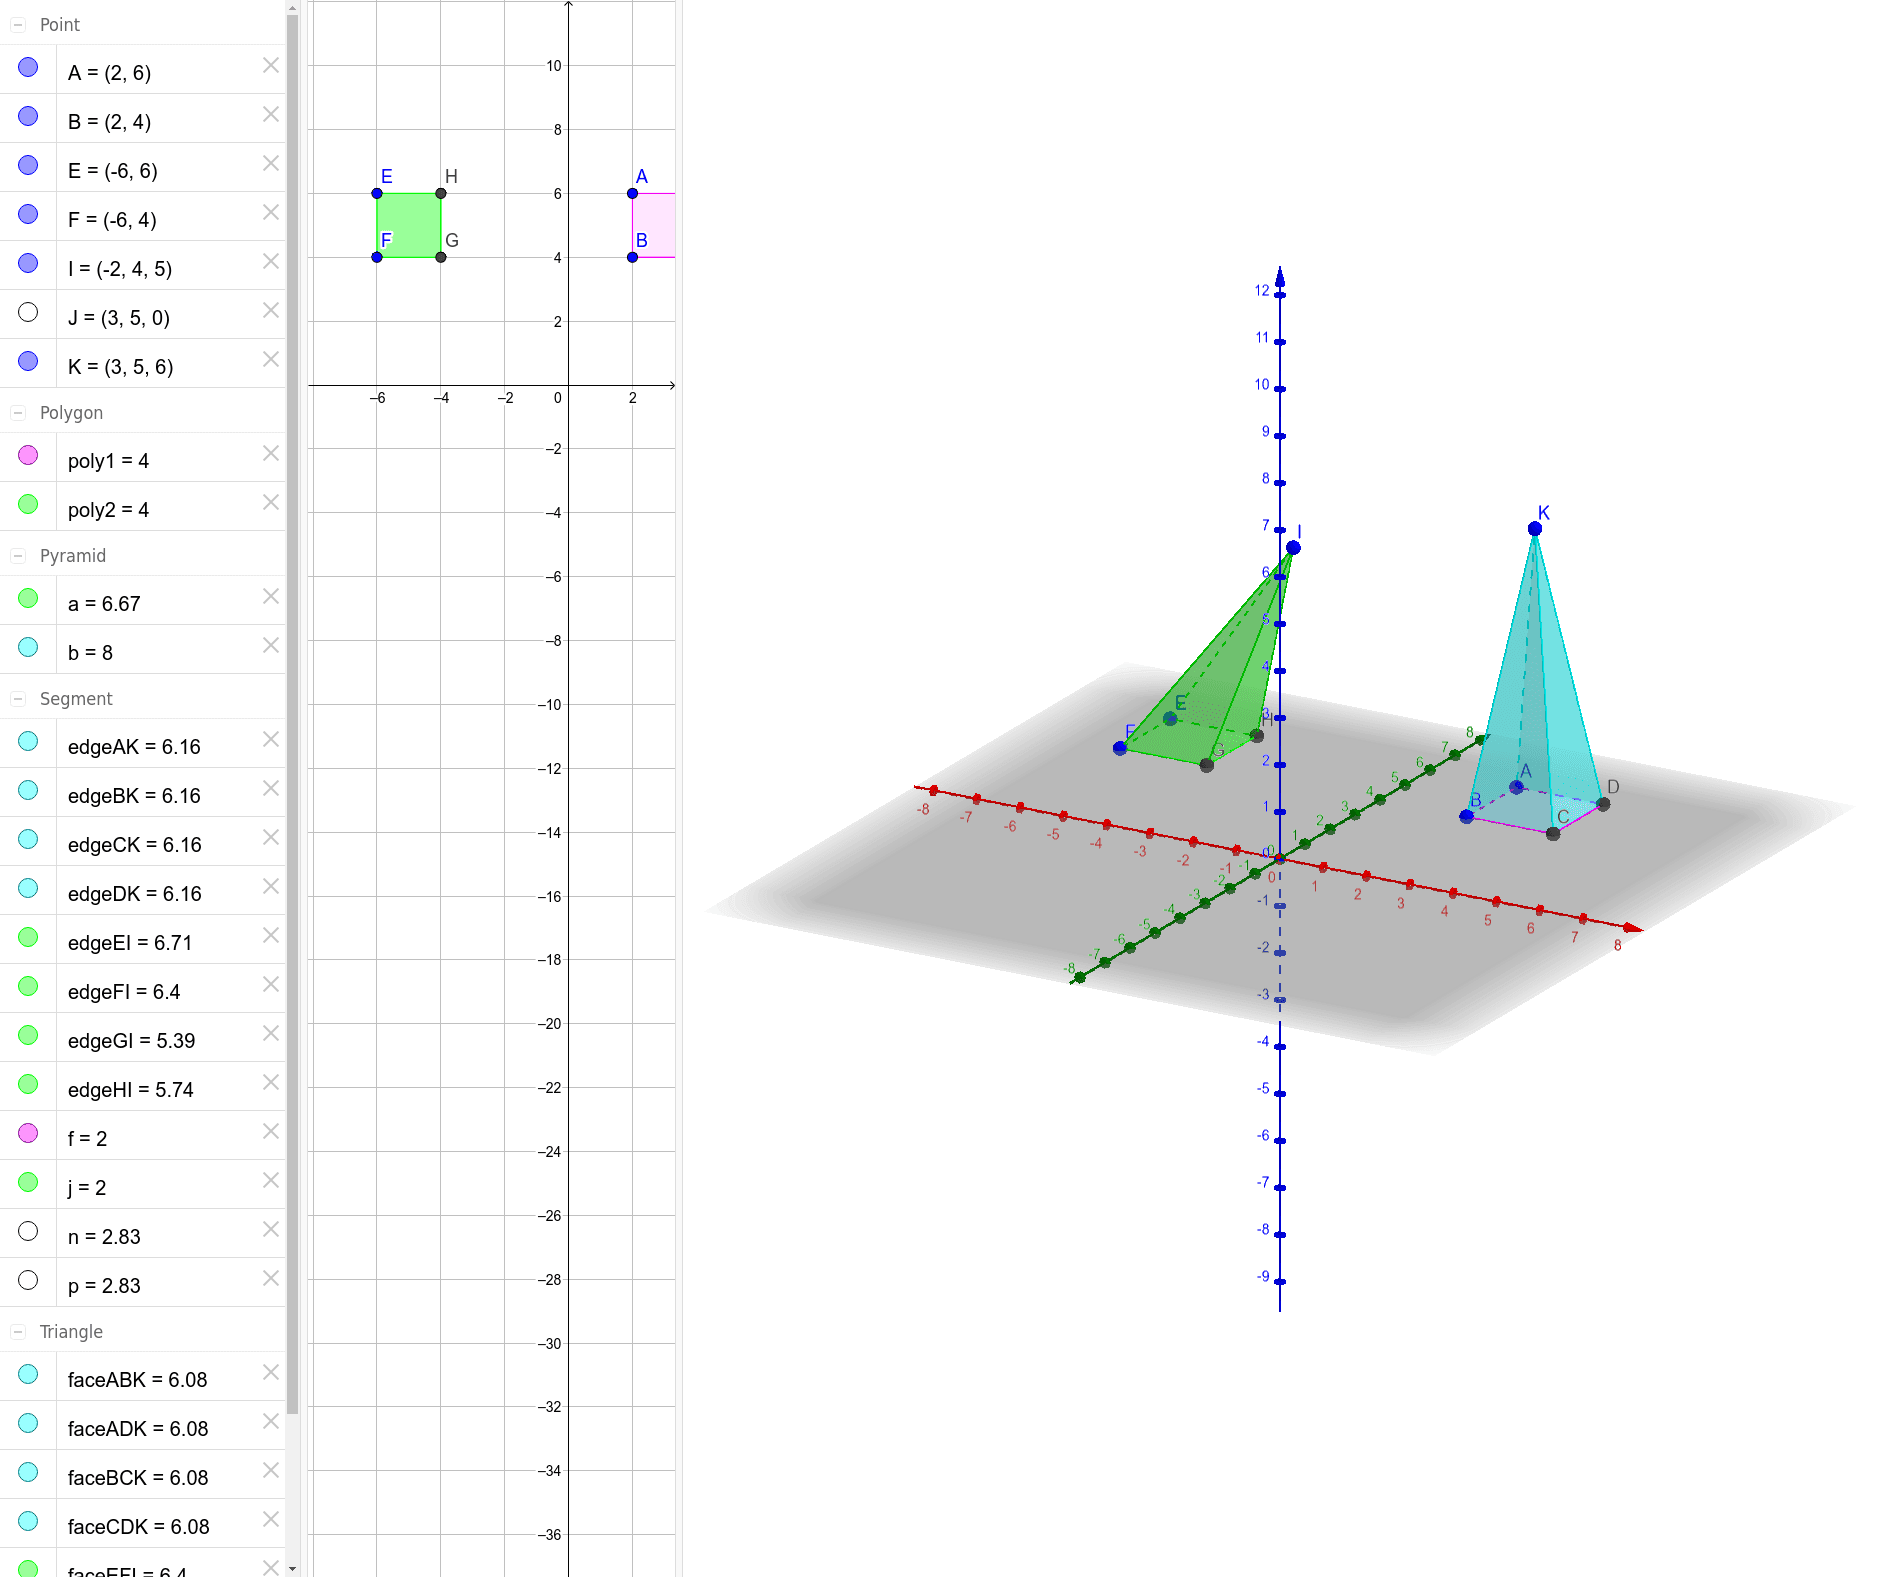The height and width of the screenshot is (1579, 1879).
Task: Hide pyramid a via its circle
Action: pyautogui.click(x=28, y=598)
